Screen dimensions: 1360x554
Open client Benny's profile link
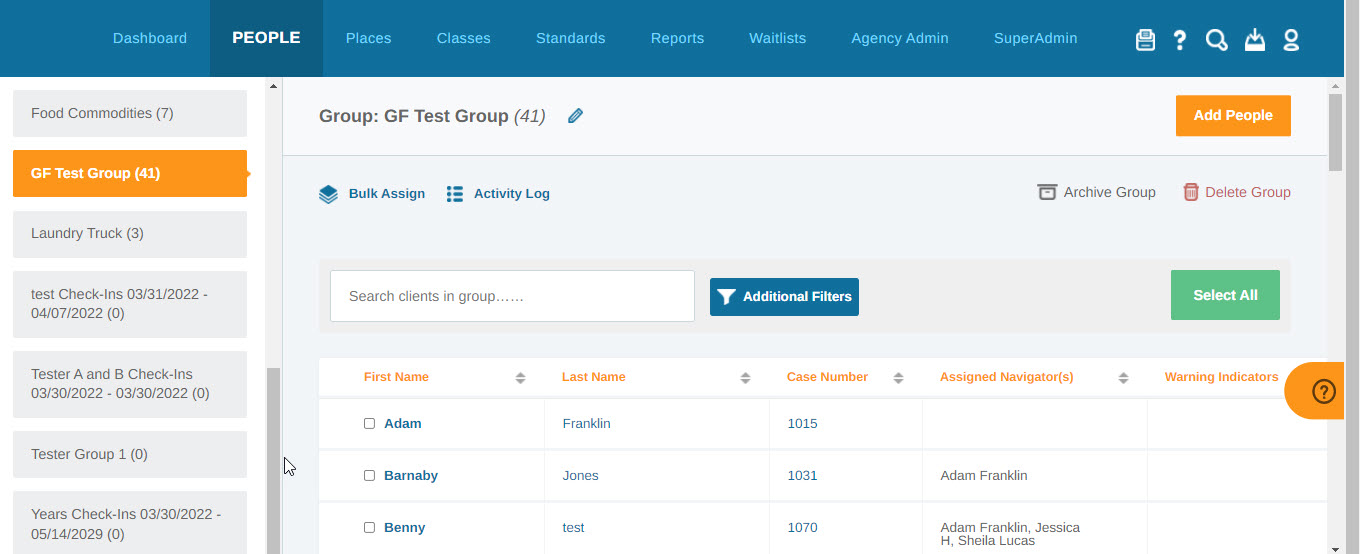coord(404,528)
